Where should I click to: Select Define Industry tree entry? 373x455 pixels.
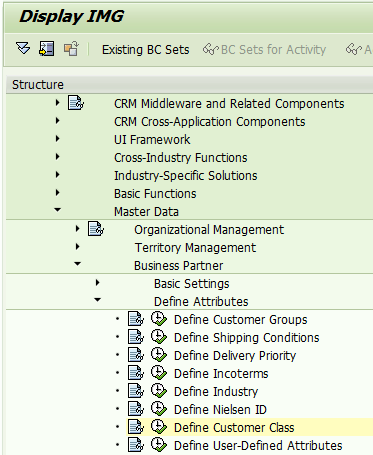(x=216, y=391)
